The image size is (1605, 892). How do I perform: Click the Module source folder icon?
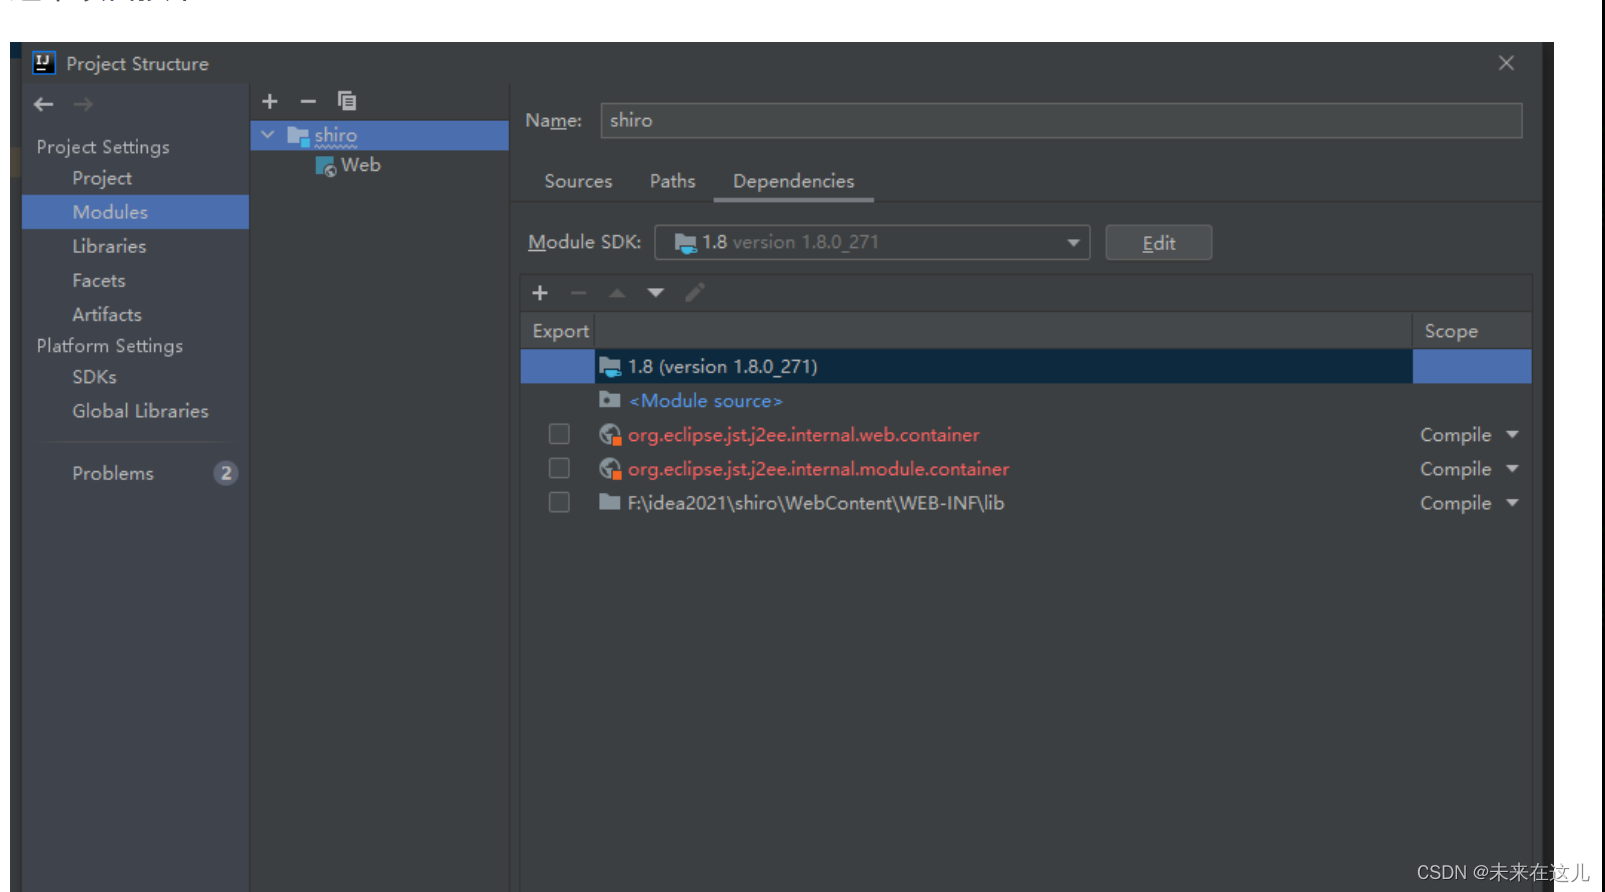click(610, 400)
